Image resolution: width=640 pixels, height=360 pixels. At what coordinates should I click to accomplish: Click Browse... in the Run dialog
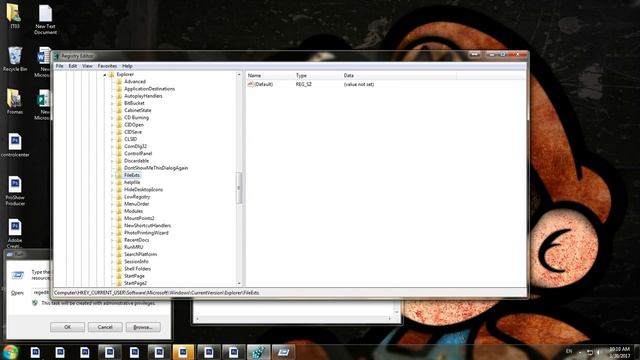tap(143, 327)
